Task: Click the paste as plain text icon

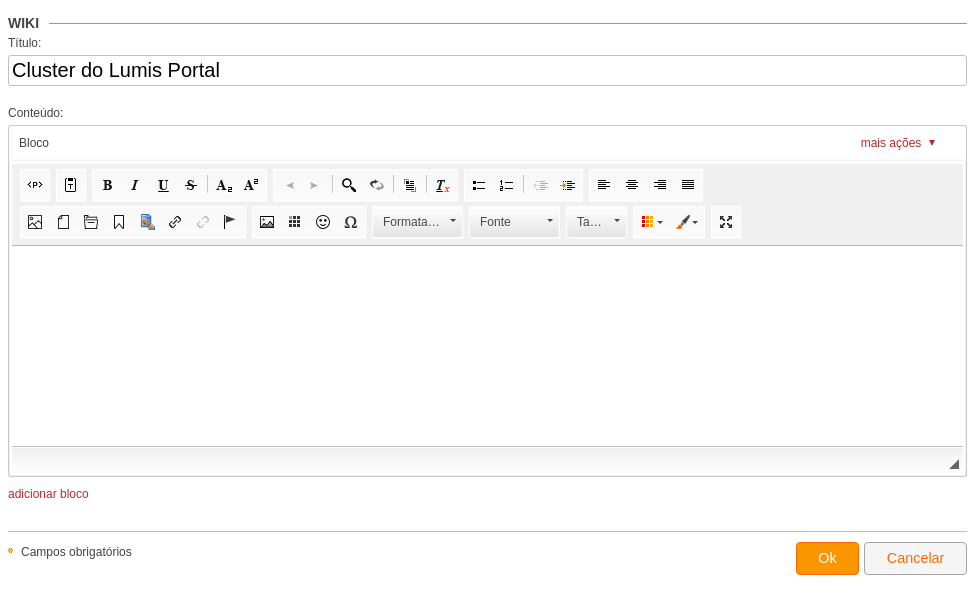Action: point(70,185)
